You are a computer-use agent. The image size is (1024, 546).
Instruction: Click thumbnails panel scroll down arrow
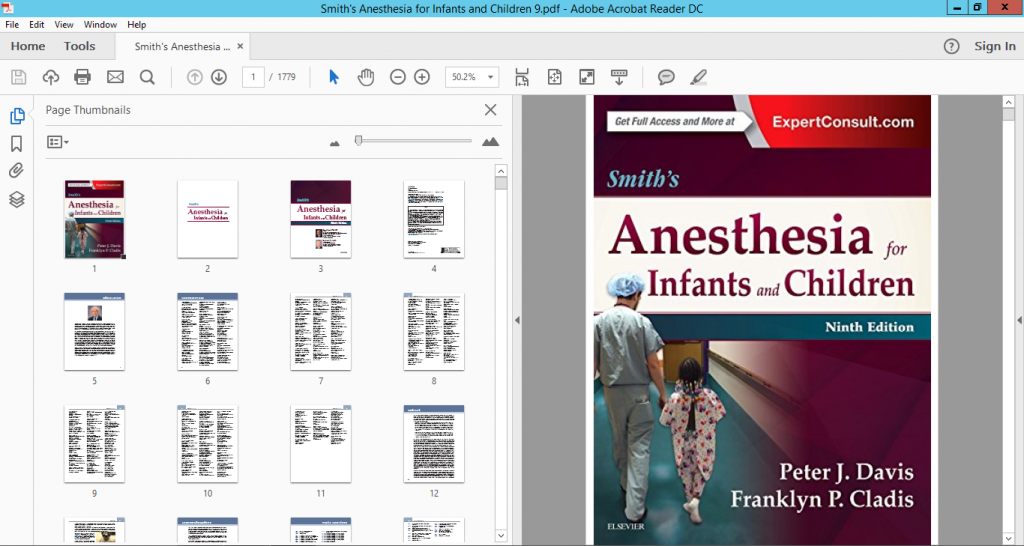pos(501,536)
